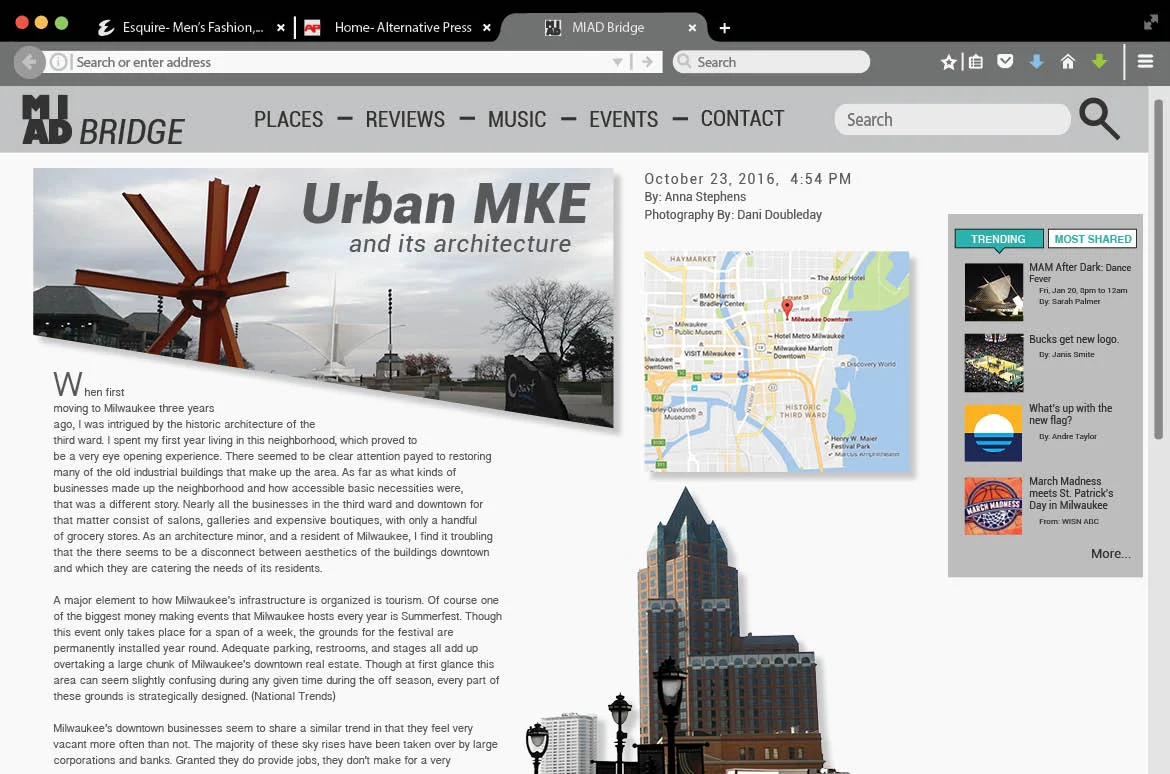
Task: Click Bucks get new logo headline
Action: coord(1074,339)
